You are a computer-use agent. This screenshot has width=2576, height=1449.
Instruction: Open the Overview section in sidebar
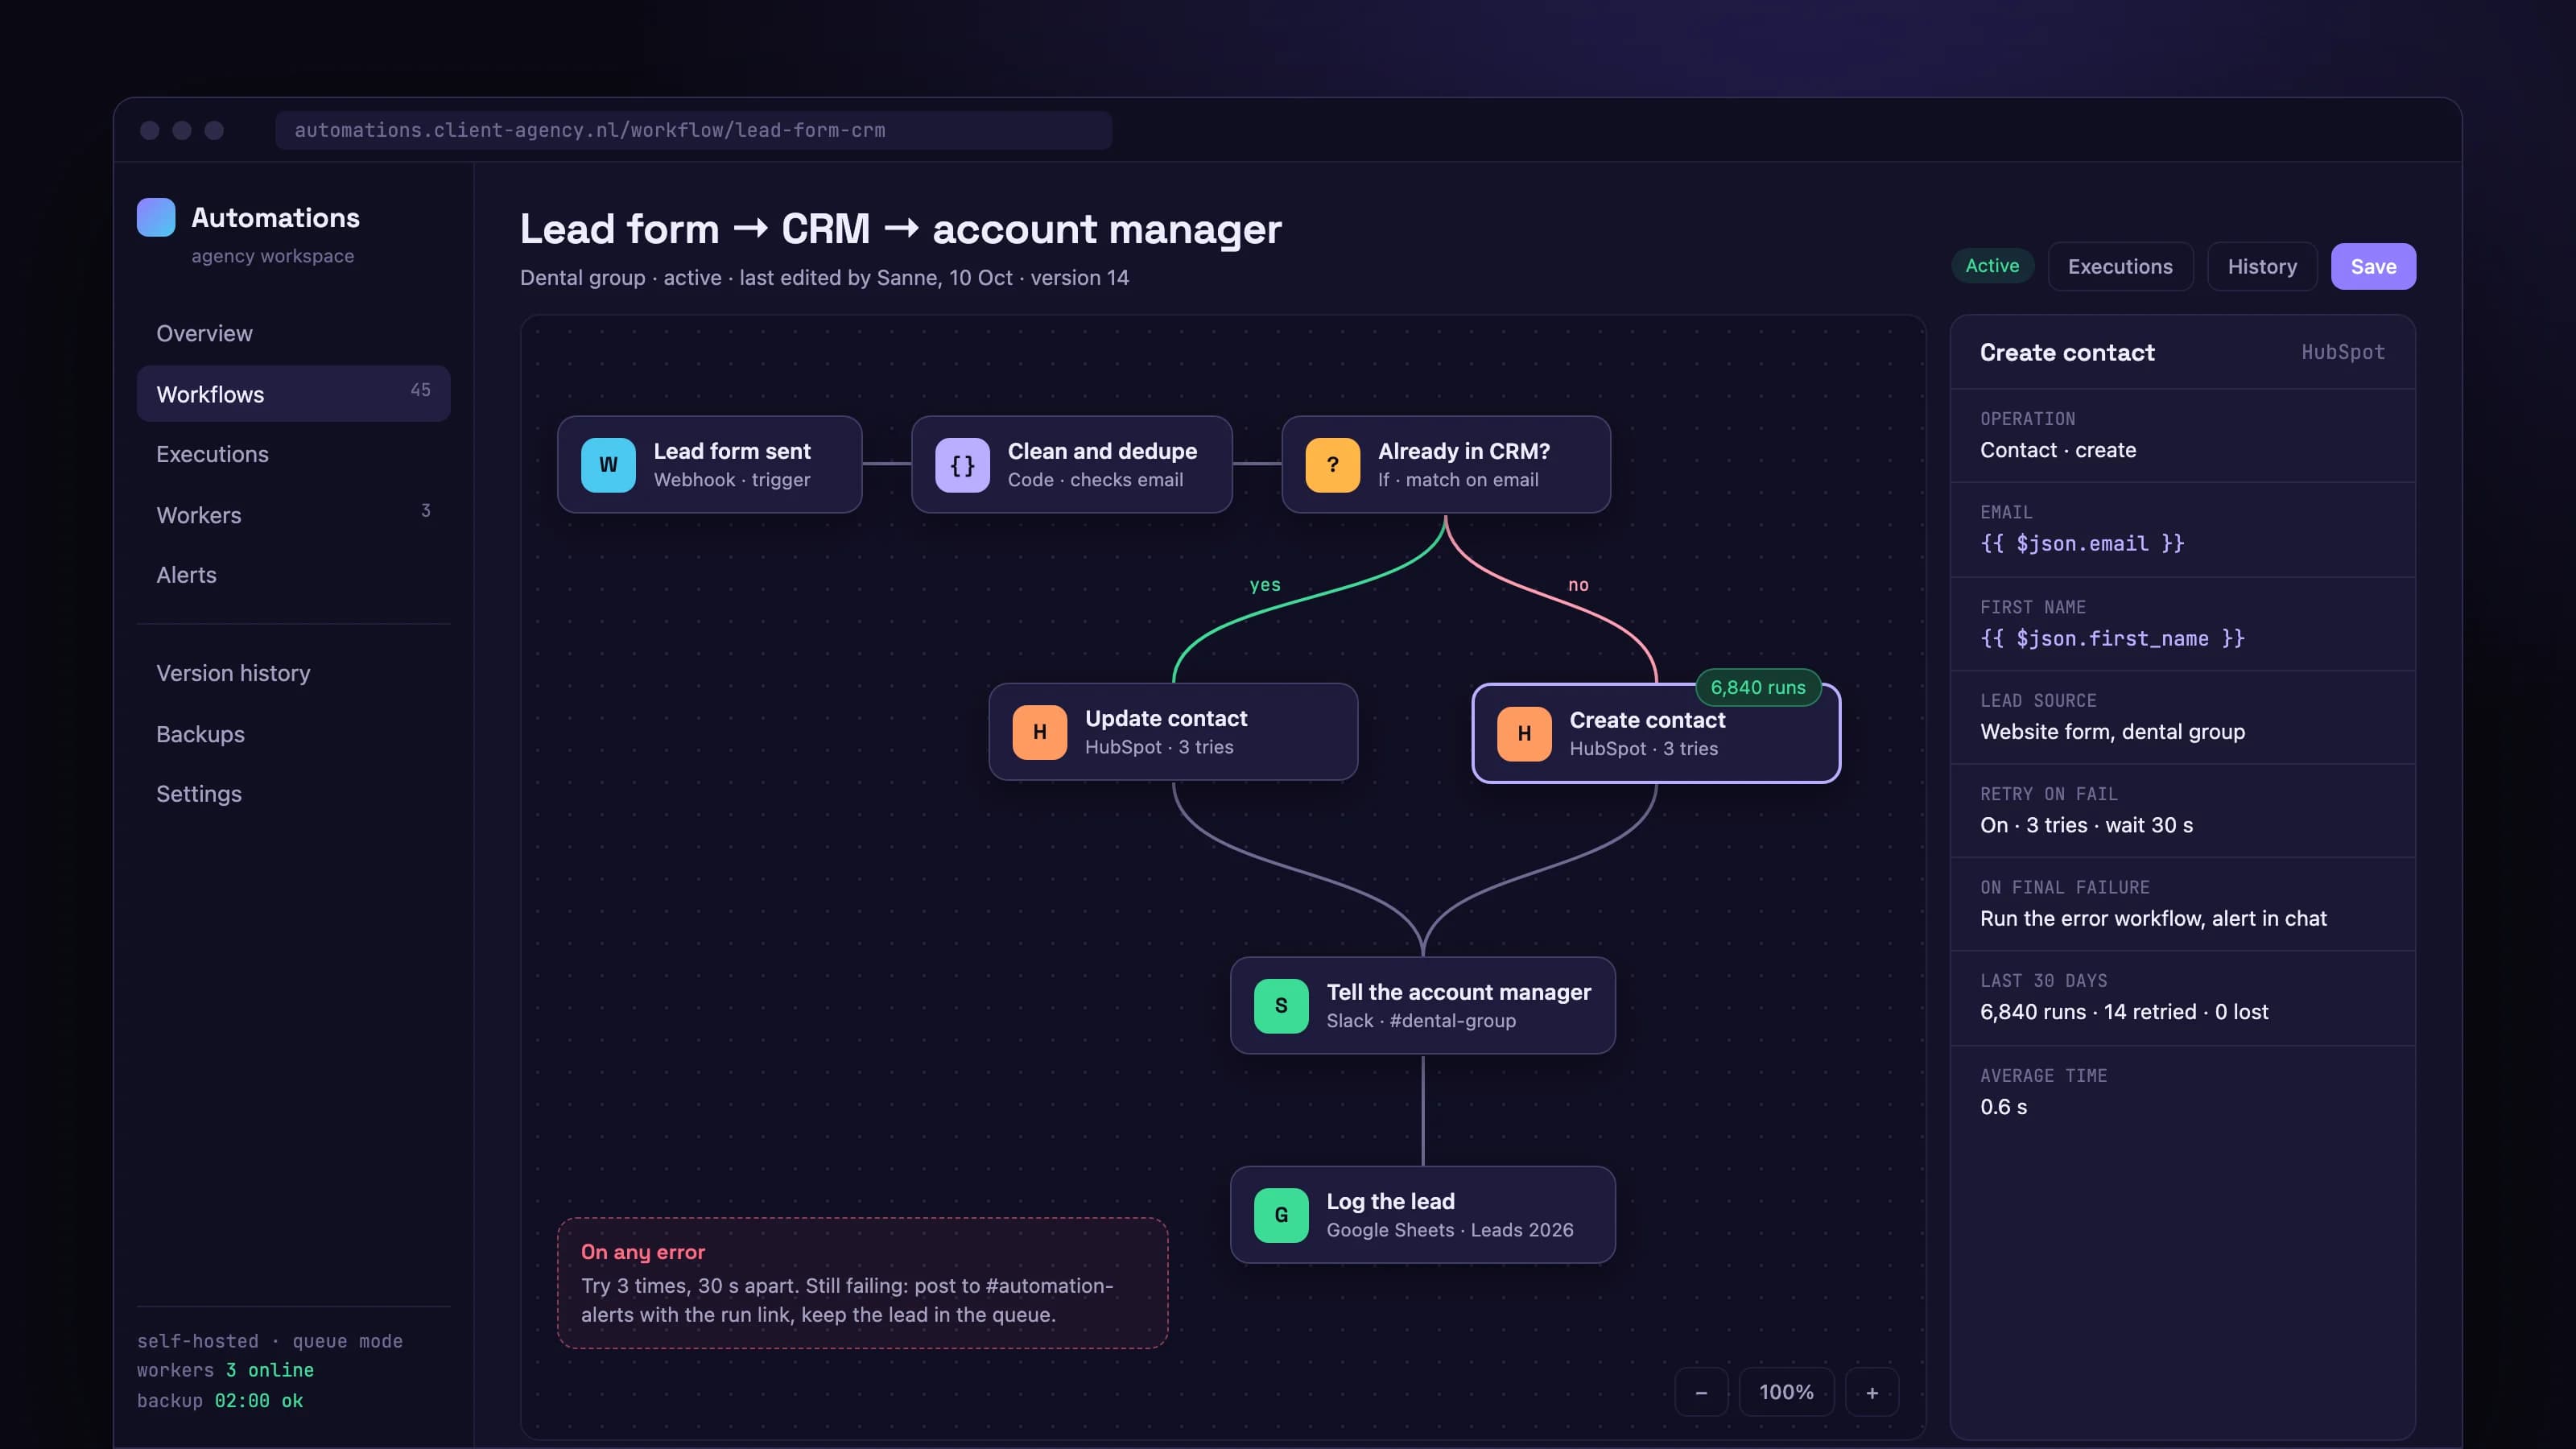293,333
